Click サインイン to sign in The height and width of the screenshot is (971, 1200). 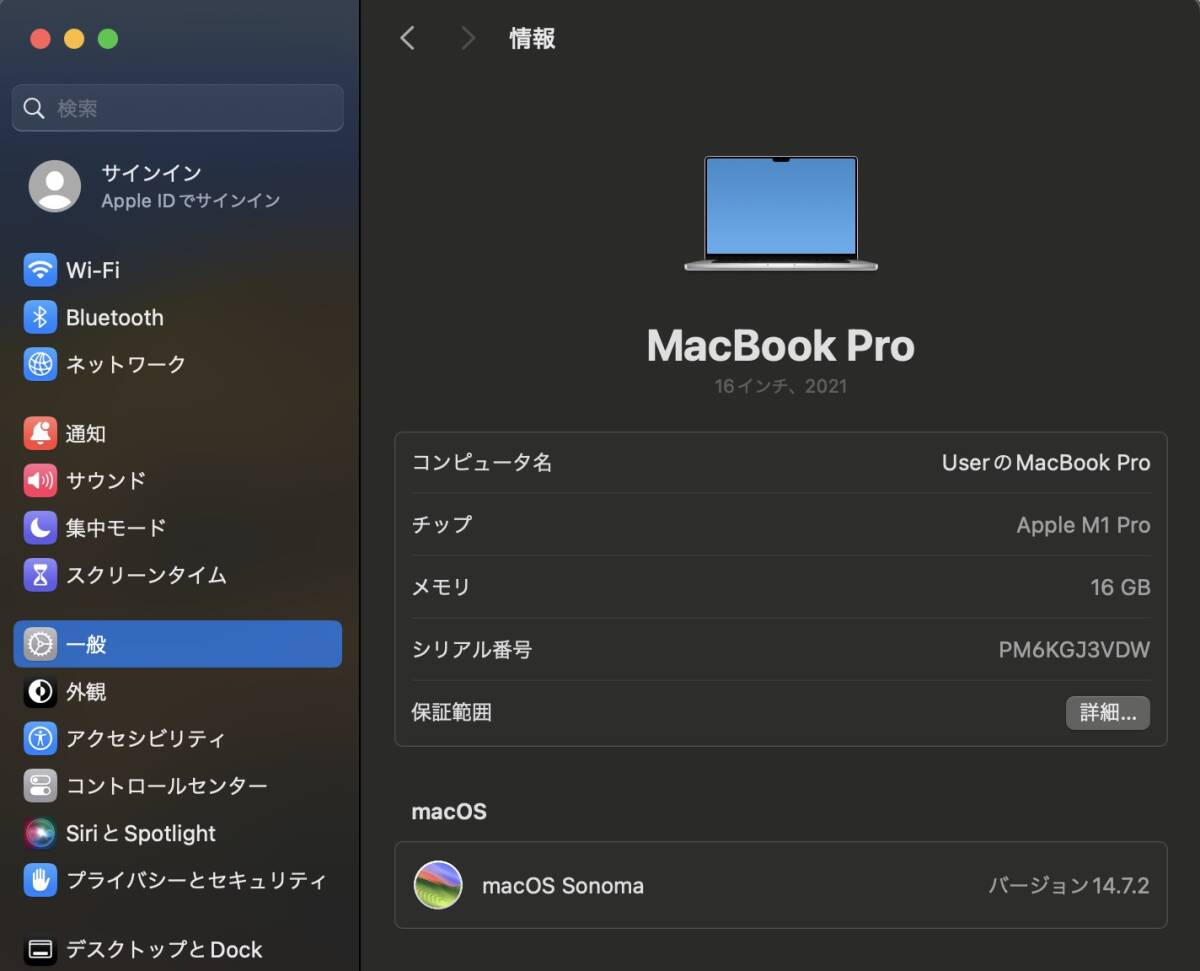(151, 173)
